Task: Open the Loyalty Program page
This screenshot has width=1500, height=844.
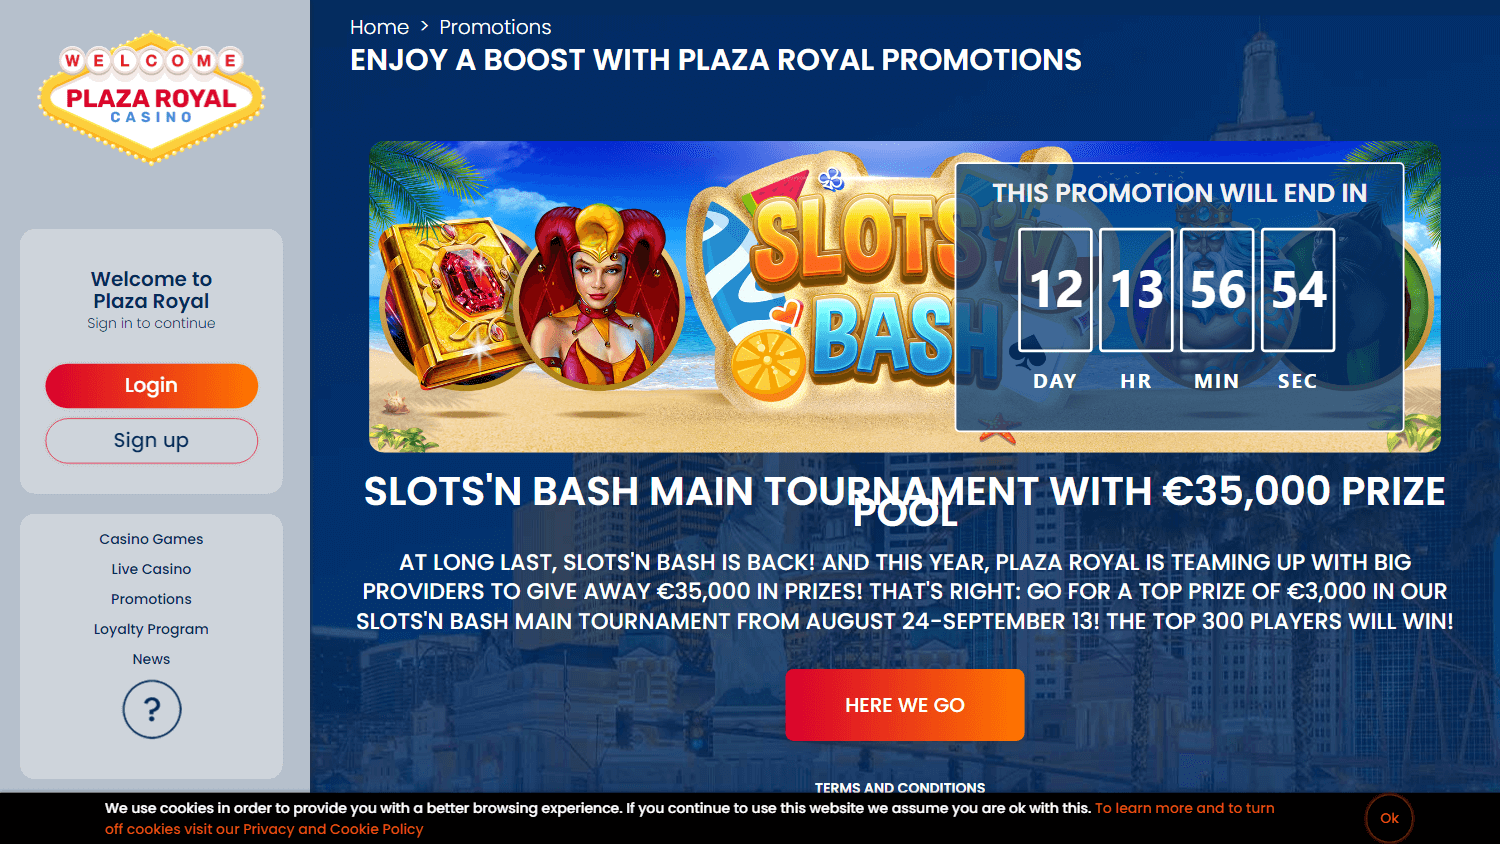Action: [151, 629]
